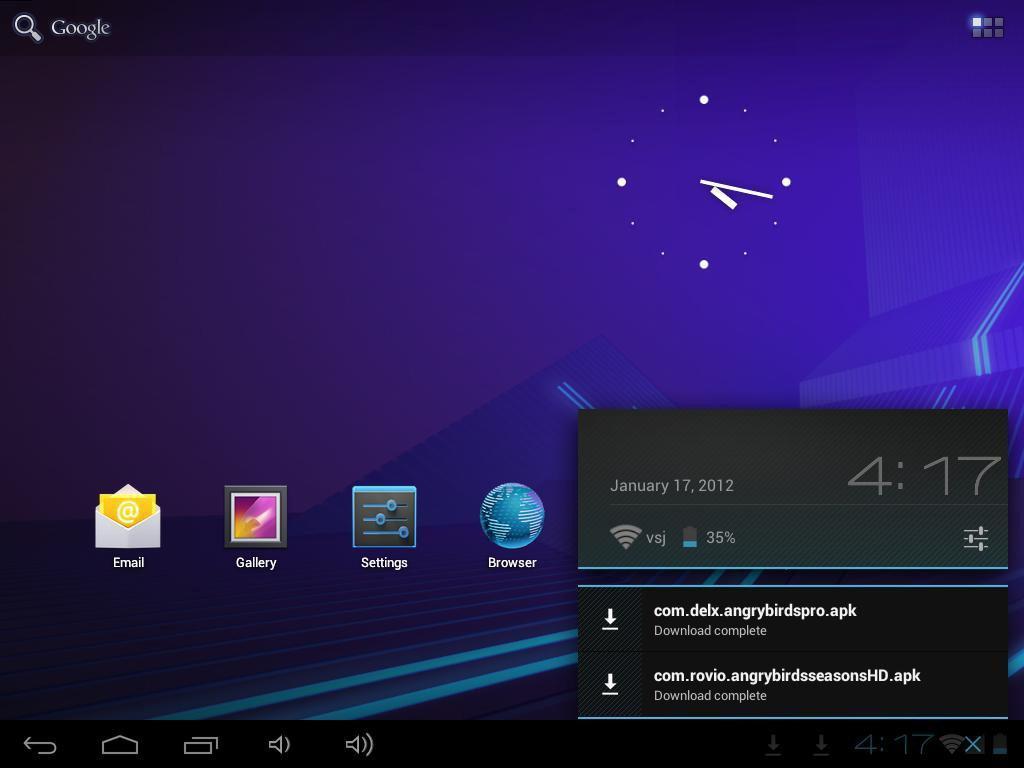The width and height of the screenshot is (1024, 768).
Task: Click the January 17, 2012 date
Action: point(671,485)
